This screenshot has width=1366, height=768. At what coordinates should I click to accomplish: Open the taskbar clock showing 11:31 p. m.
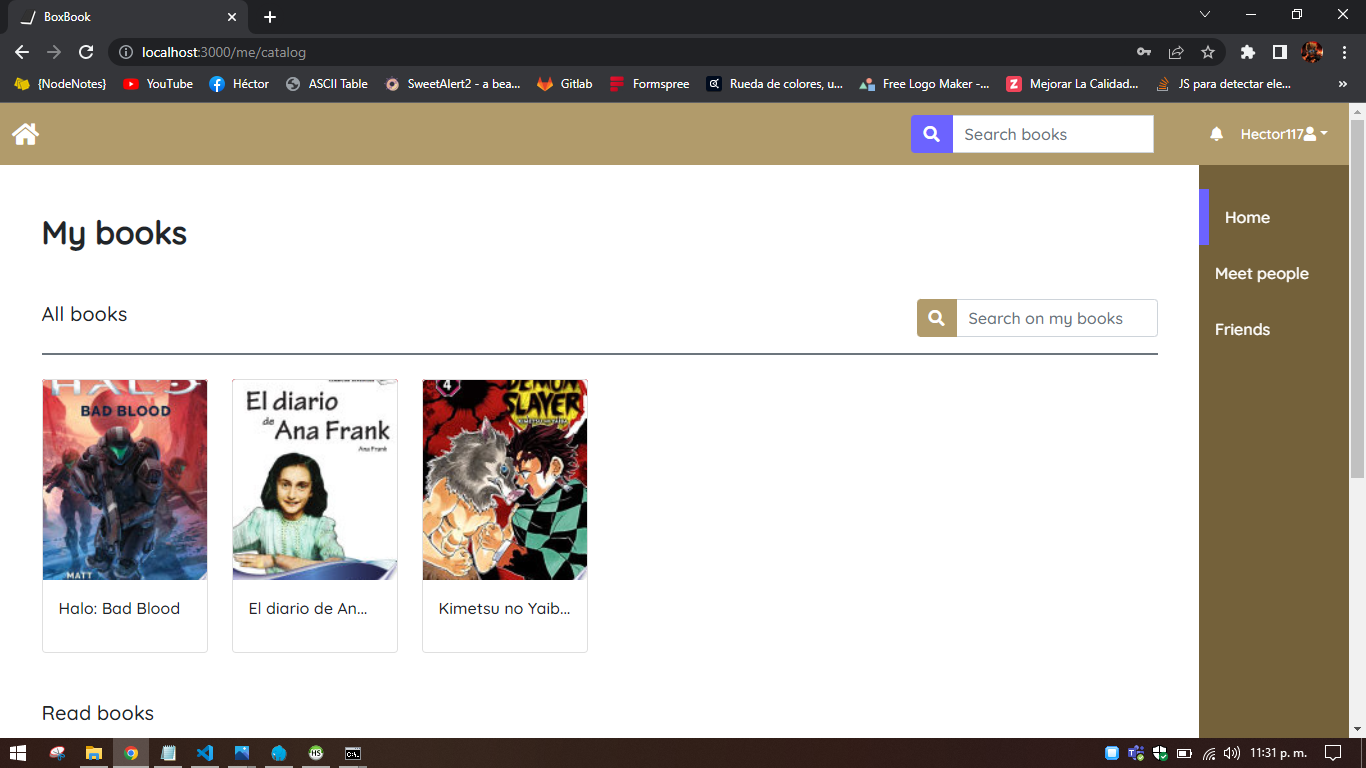(x=1278, y=753)
